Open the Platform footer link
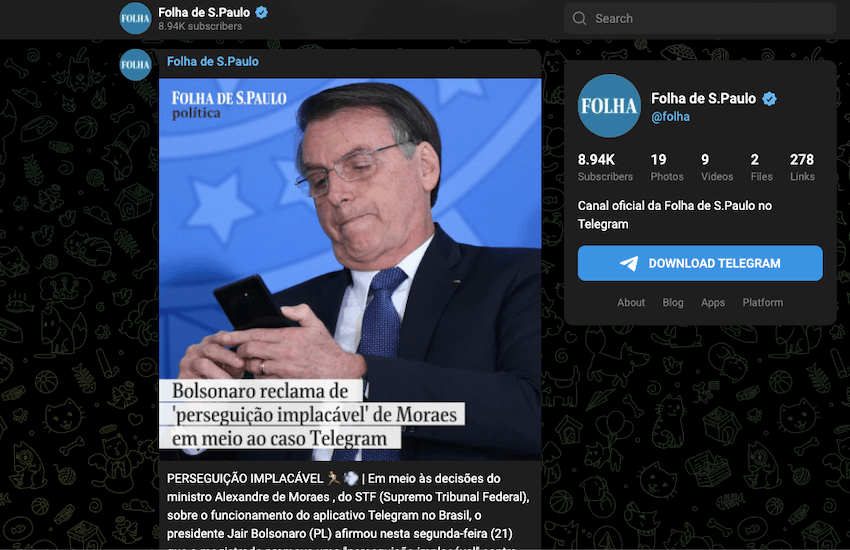The width and height of the screenshot is (850, 550). coord(763,302)
